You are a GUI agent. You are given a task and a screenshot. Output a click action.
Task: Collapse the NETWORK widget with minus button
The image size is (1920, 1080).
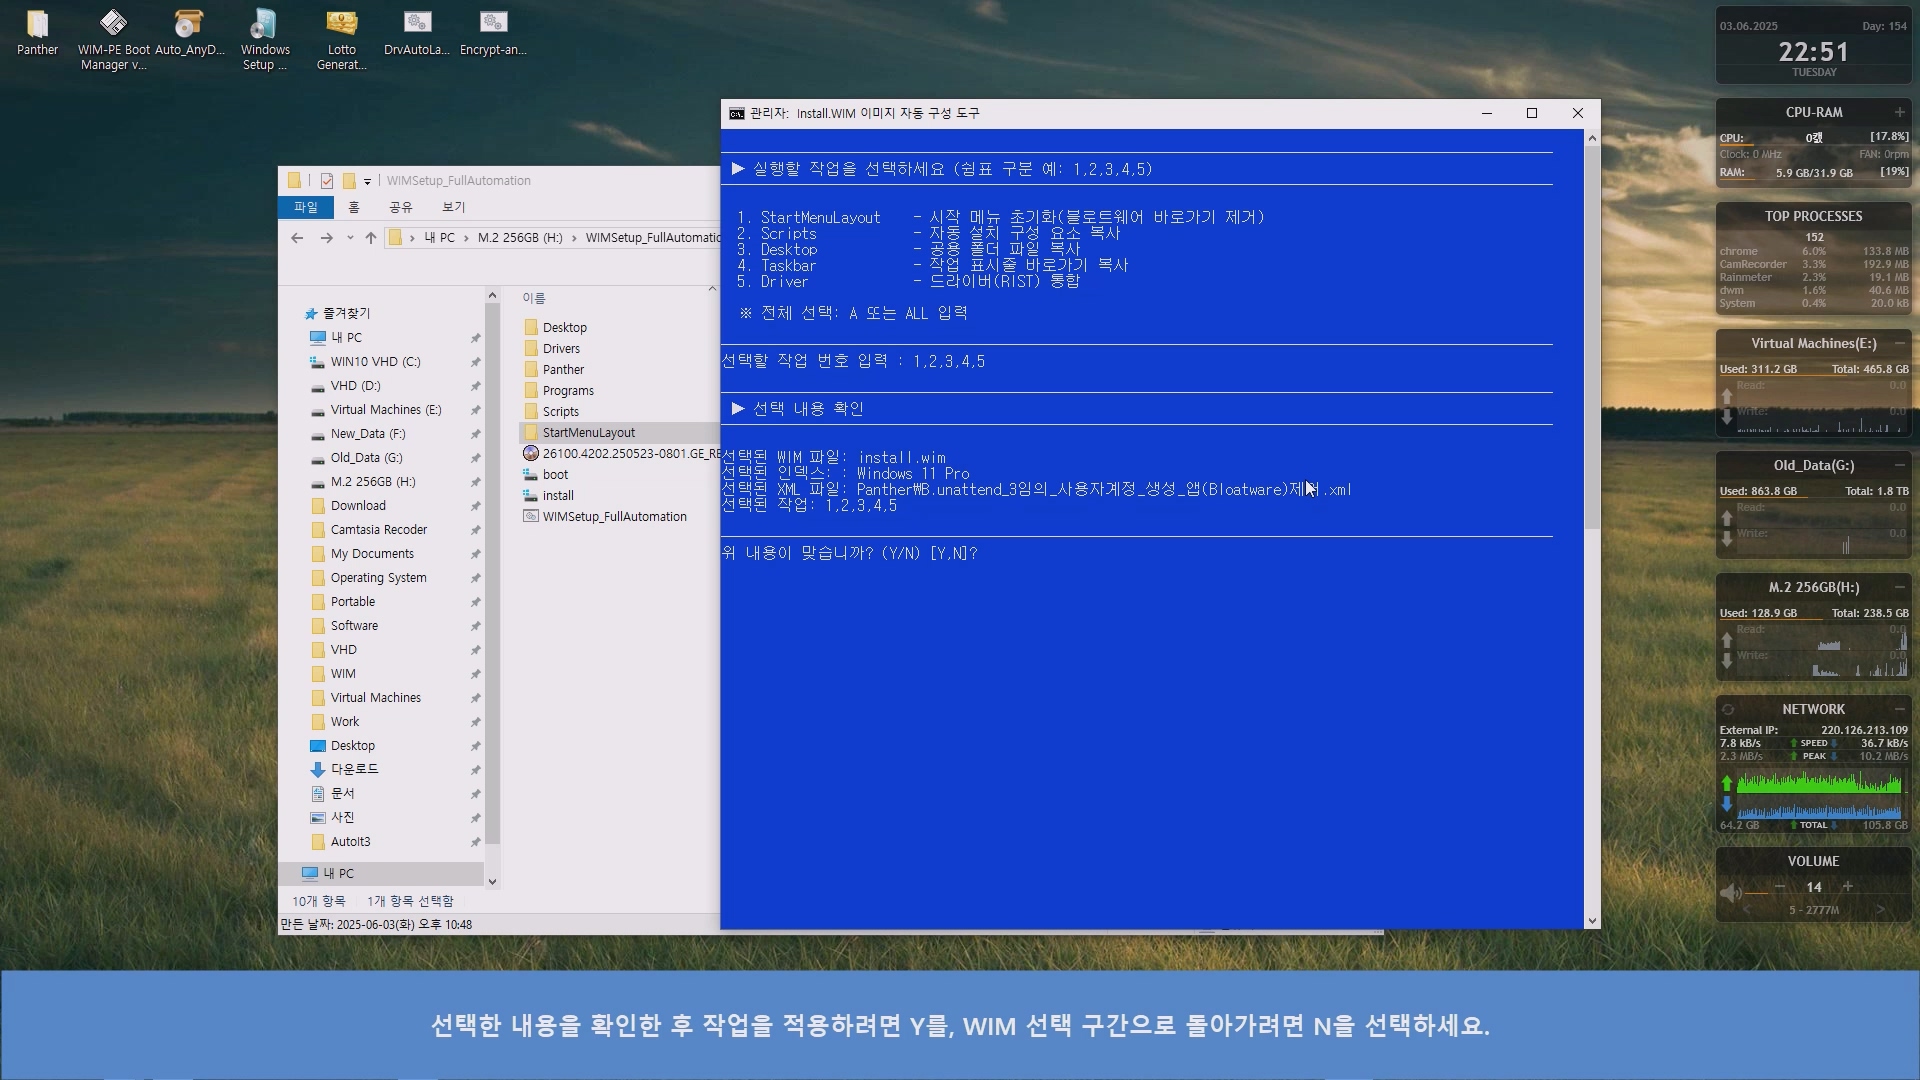tap(1899, 709)
